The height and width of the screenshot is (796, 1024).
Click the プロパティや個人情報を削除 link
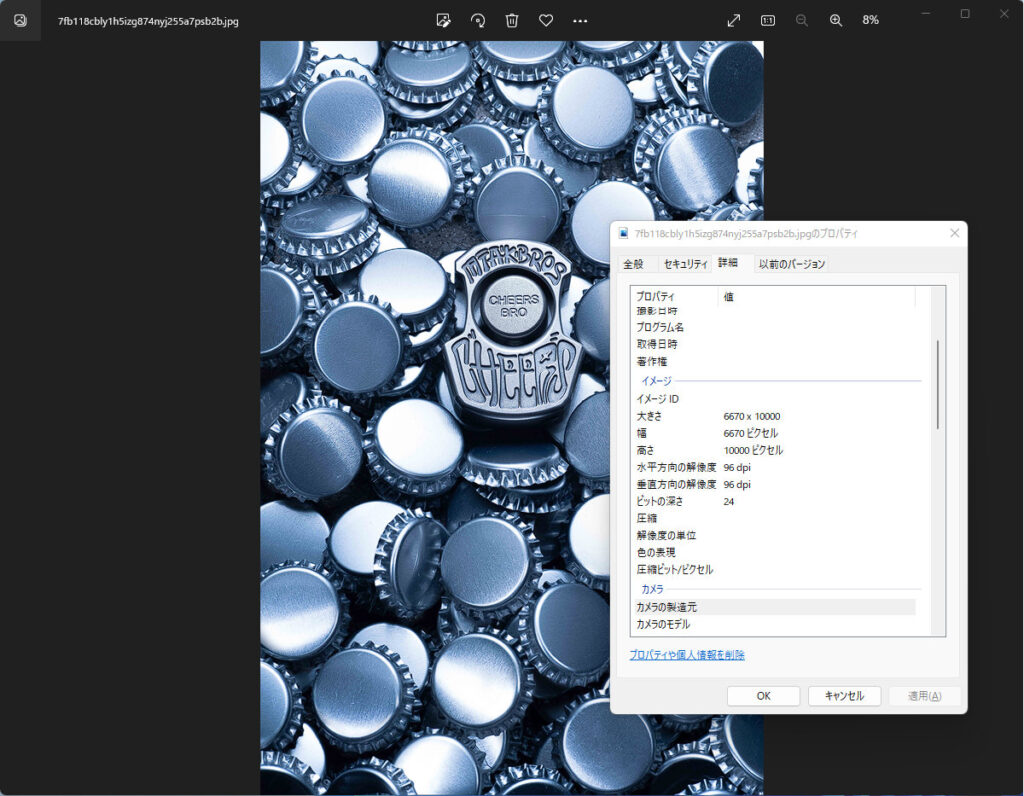(687, 655)
